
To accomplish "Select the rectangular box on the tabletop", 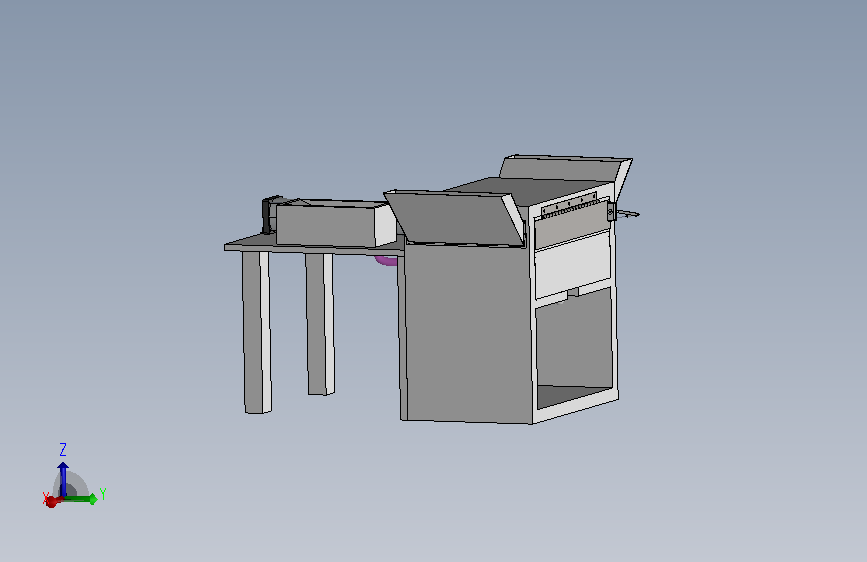I will (x=335, y=223).
